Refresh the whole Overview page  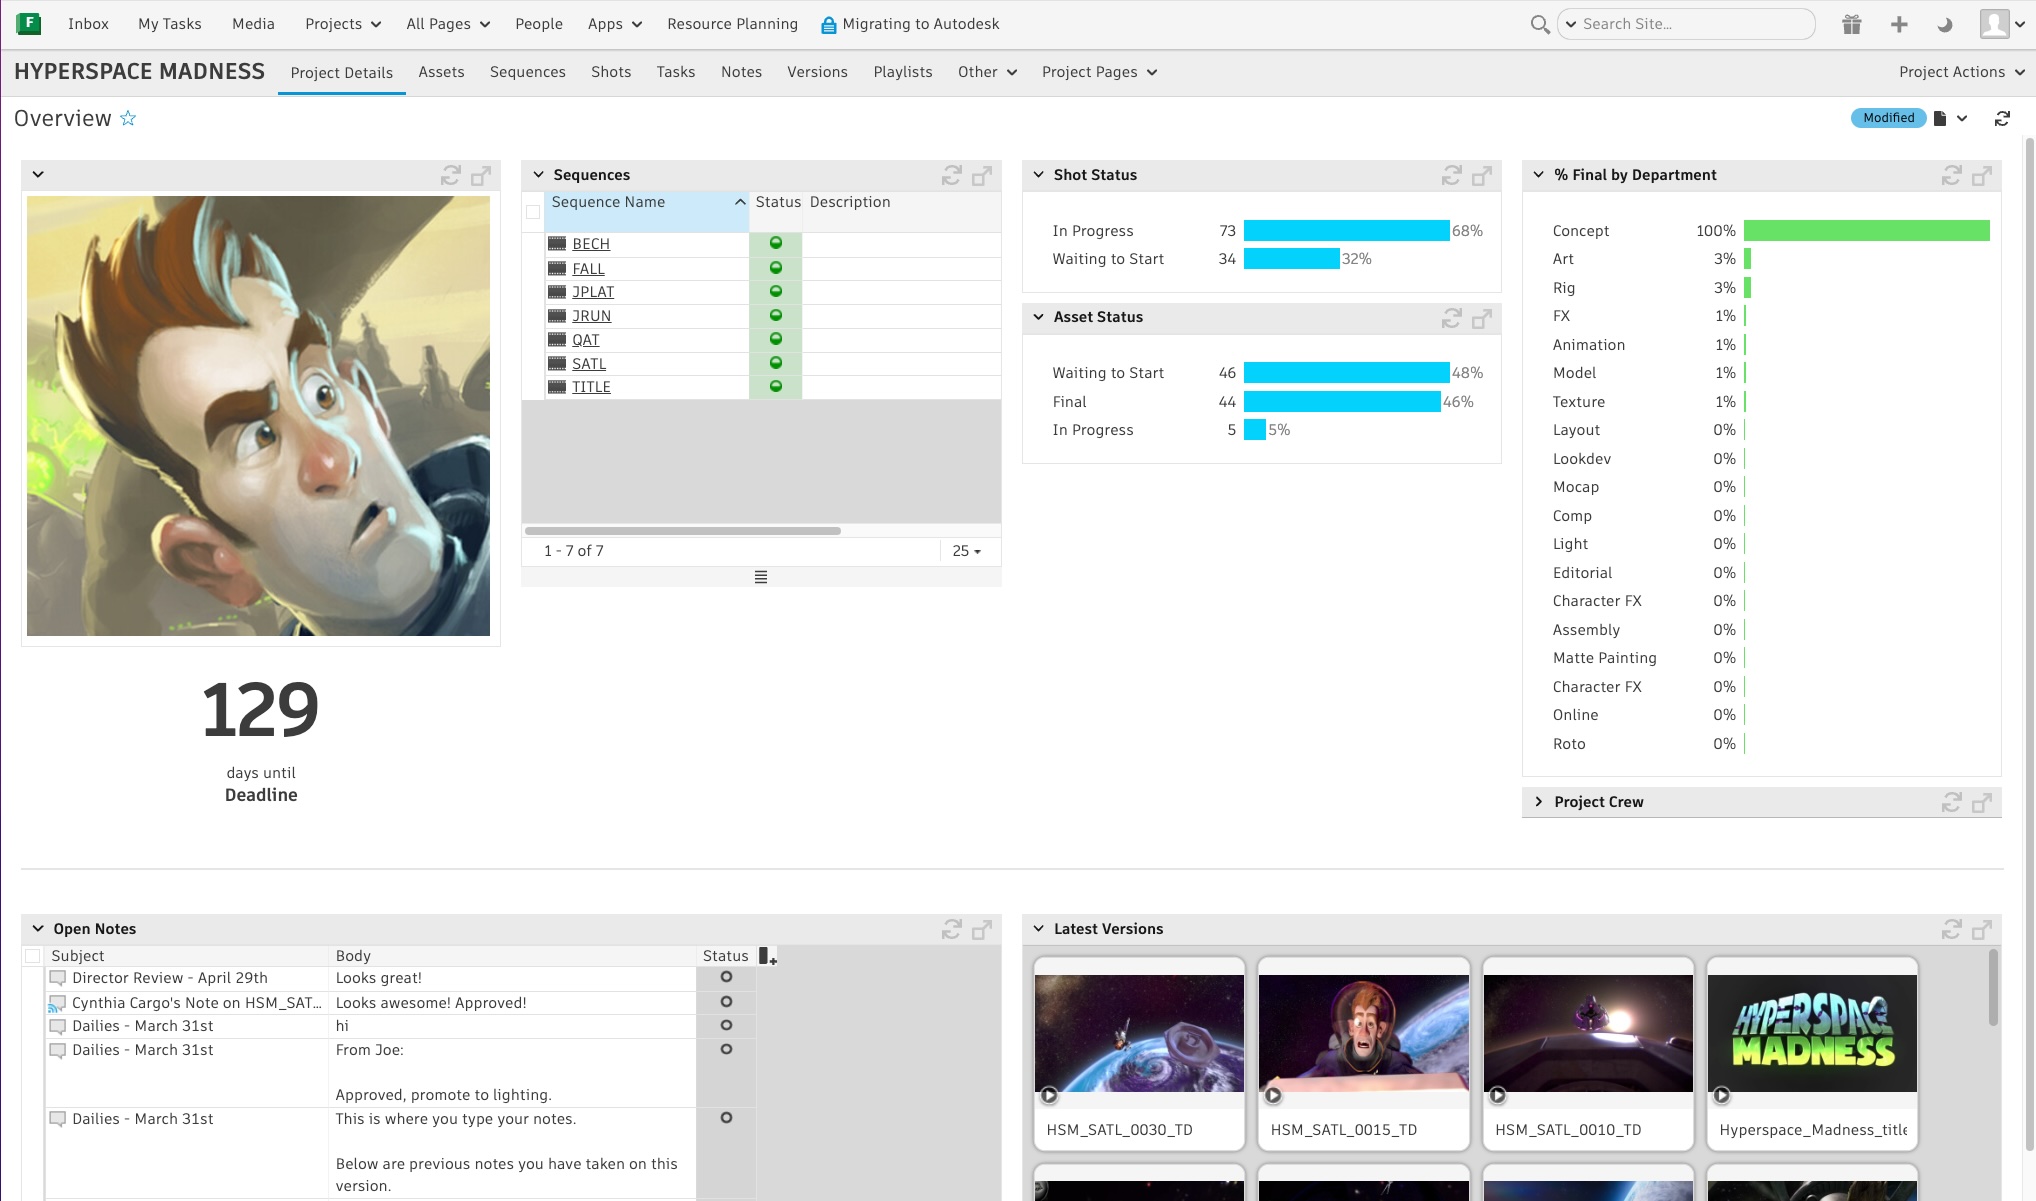click(x=2002, y=118)
